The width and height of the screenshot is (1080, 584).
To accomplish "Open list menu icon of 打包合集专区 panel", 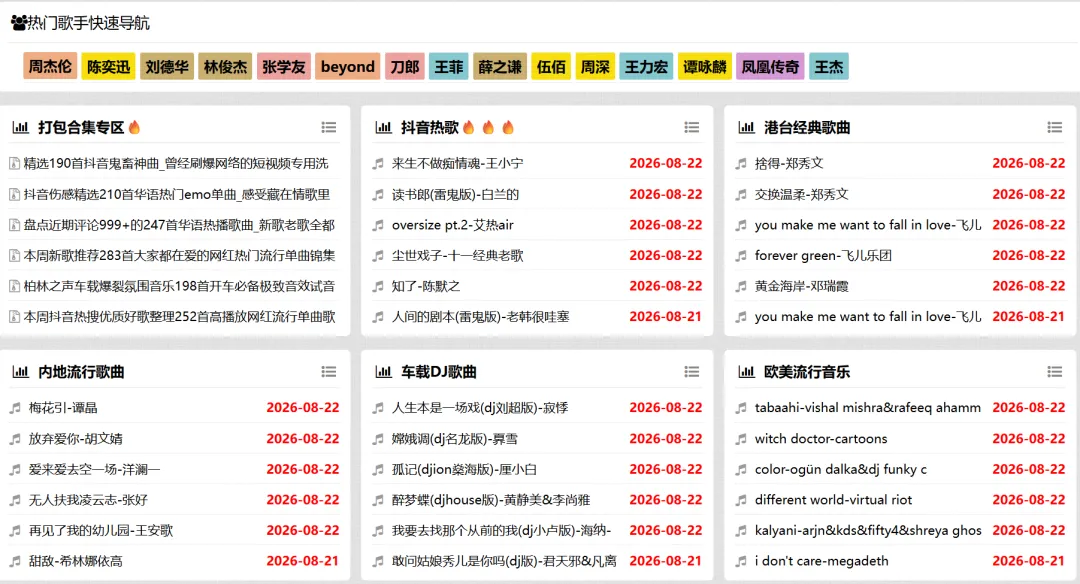I will click(x=329, y=127).
